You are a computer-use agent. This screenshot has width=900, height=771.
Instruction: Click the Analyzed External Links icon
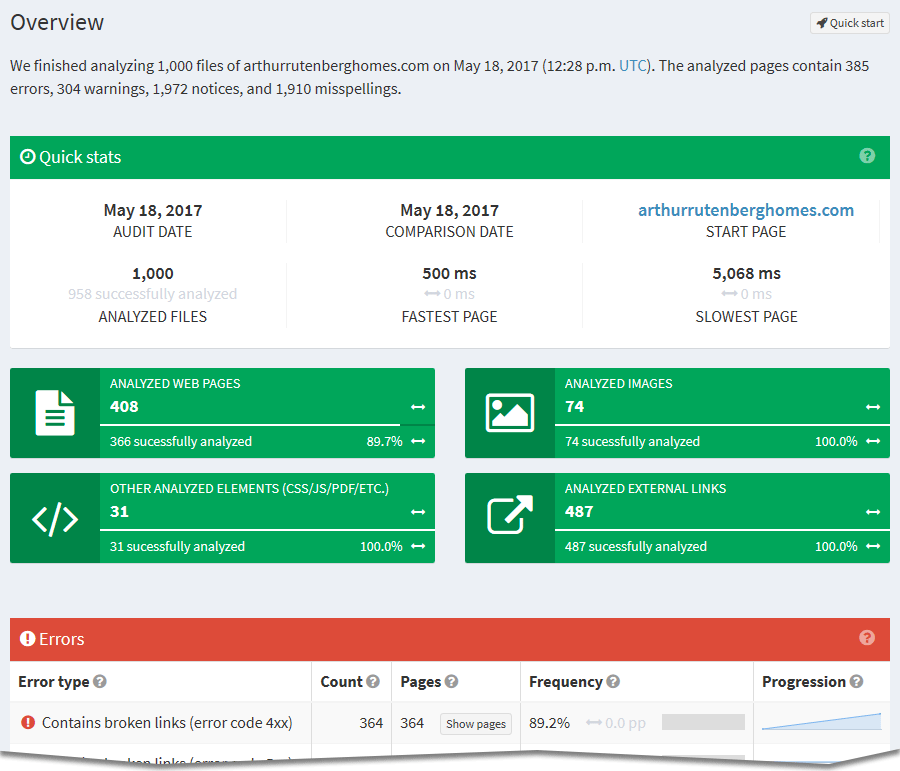pos(510,517)
